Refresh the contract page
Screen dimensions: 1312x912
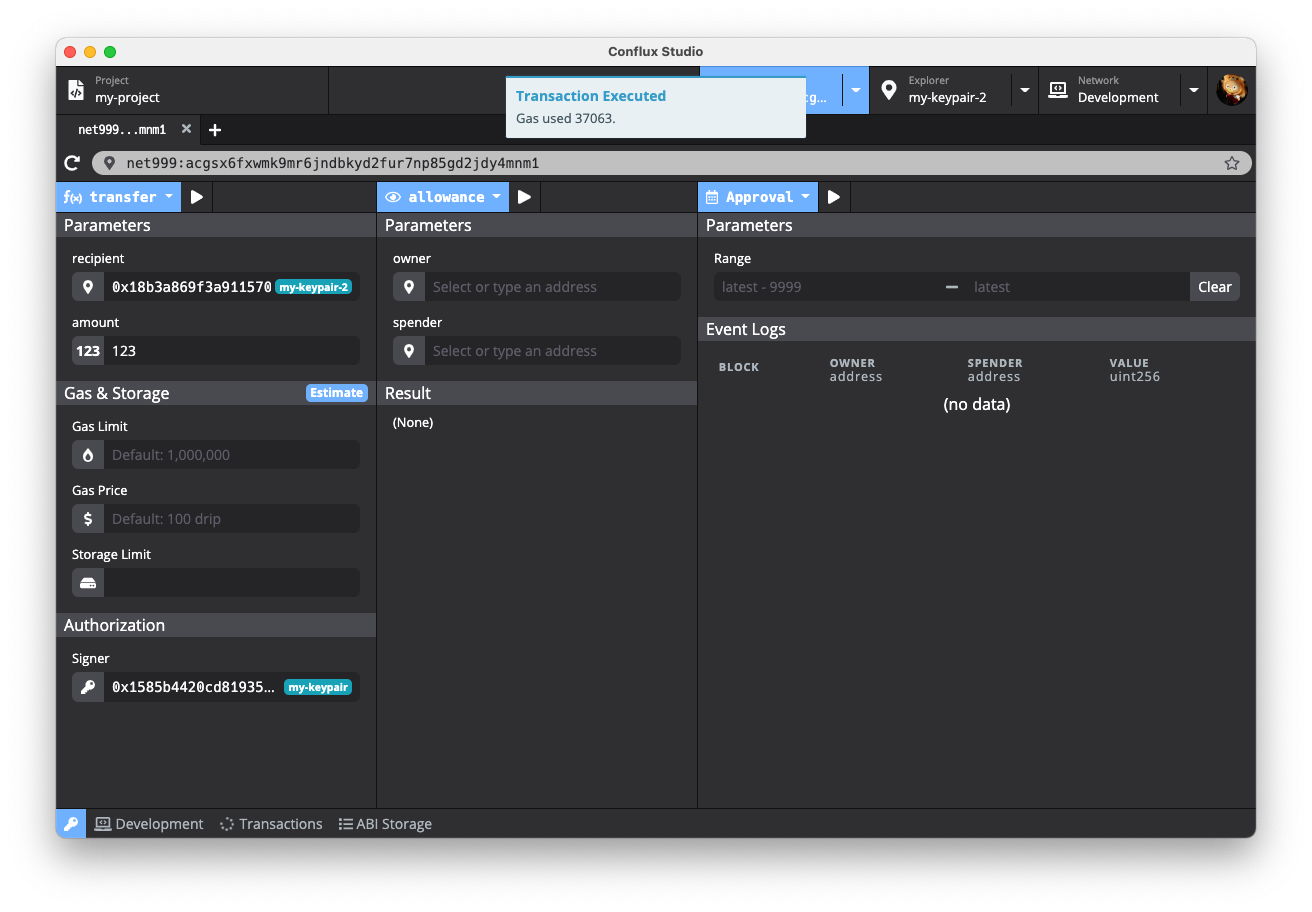[72, 163]
